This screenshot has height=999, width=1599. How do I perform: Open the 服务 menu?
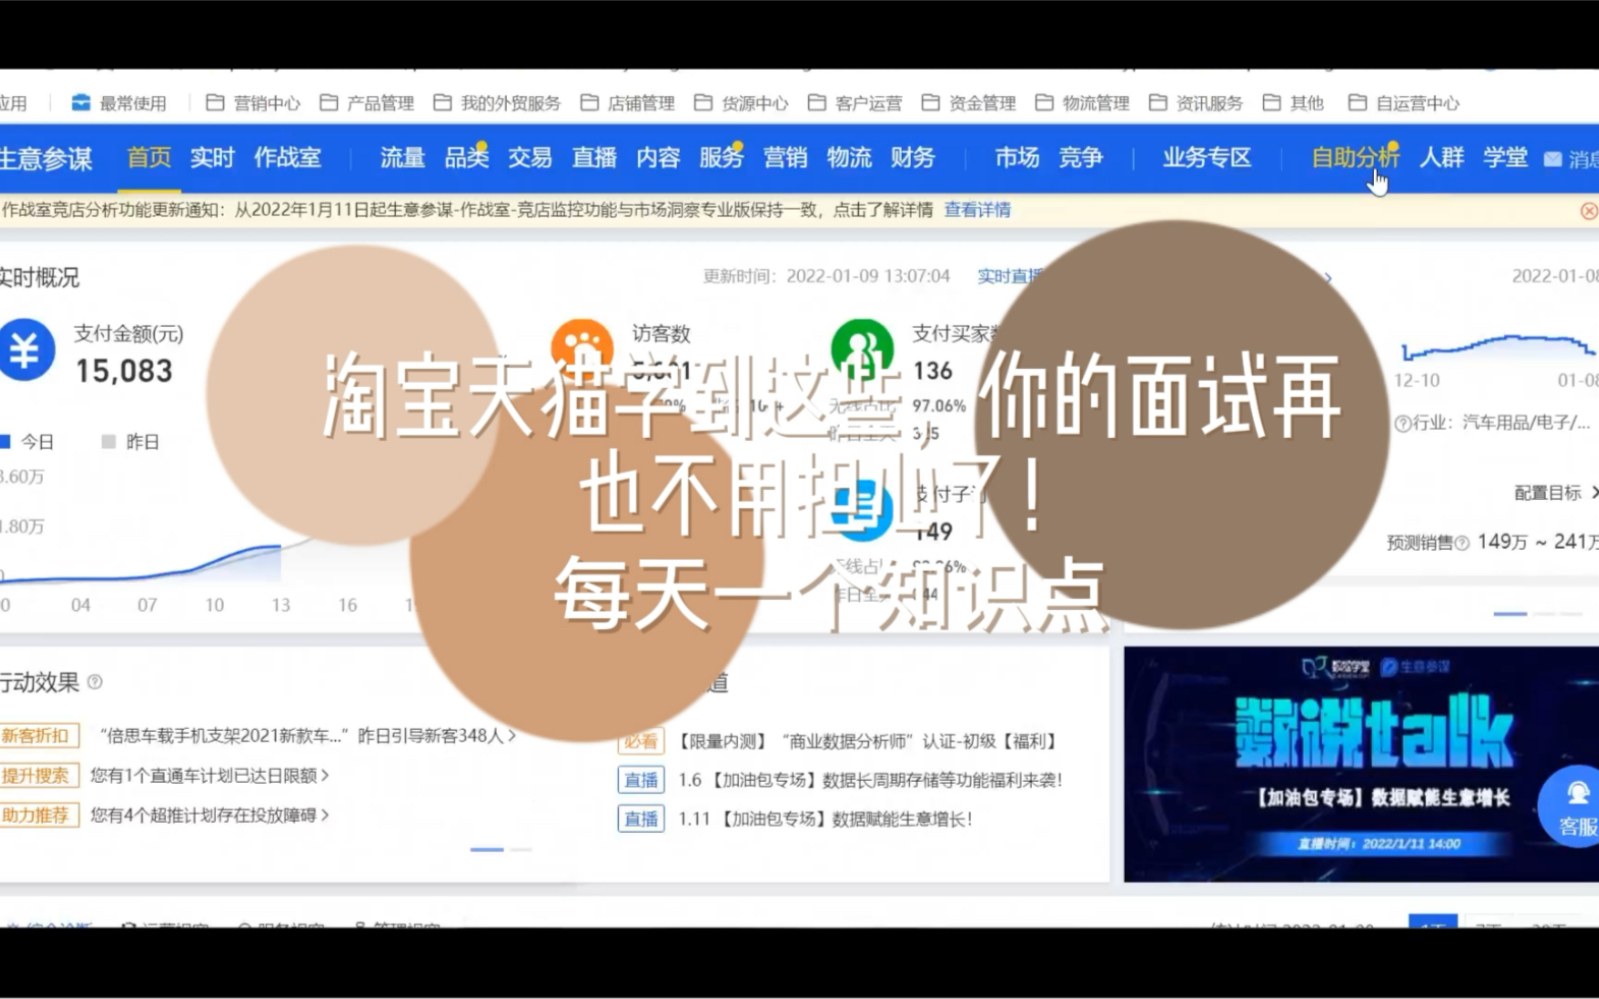[x=721, y=158]
